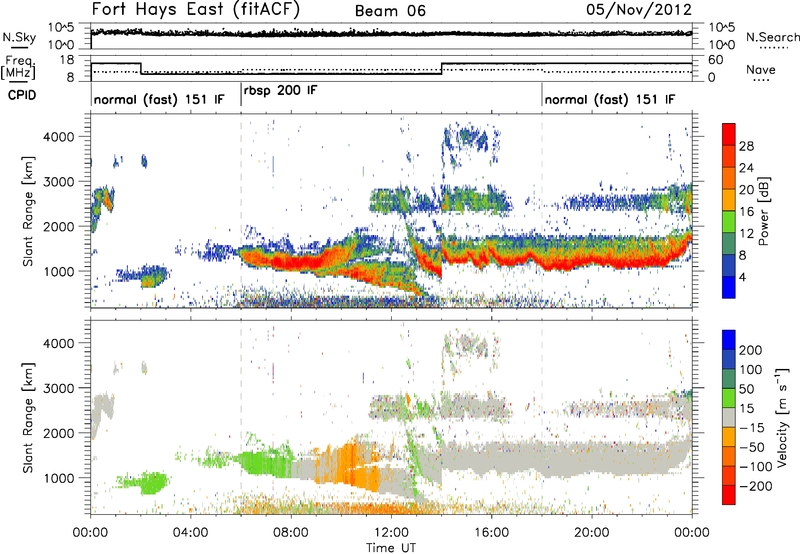Click the "04:00" time tick label
Viewport: 800px width, 554px height.
pos(190,533)
